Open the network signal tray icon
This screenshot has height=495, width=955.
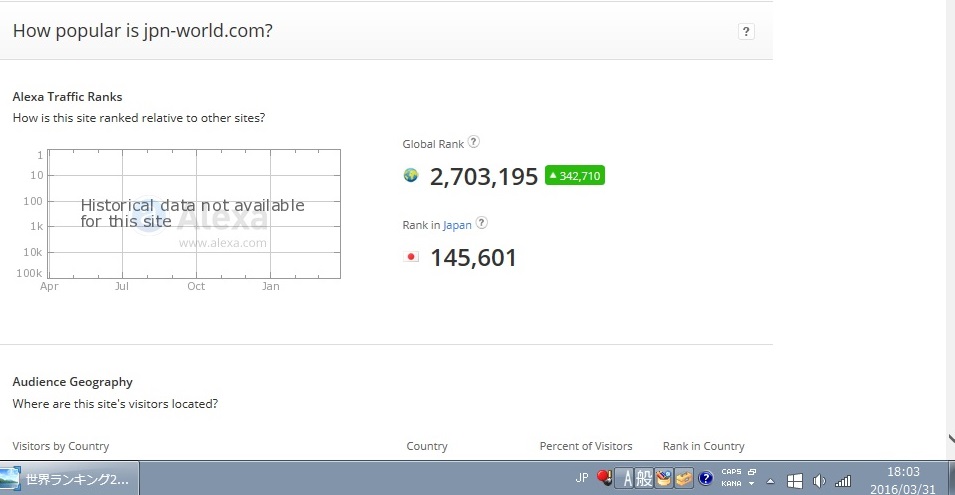pyautogui.click(x=843, y=481)
